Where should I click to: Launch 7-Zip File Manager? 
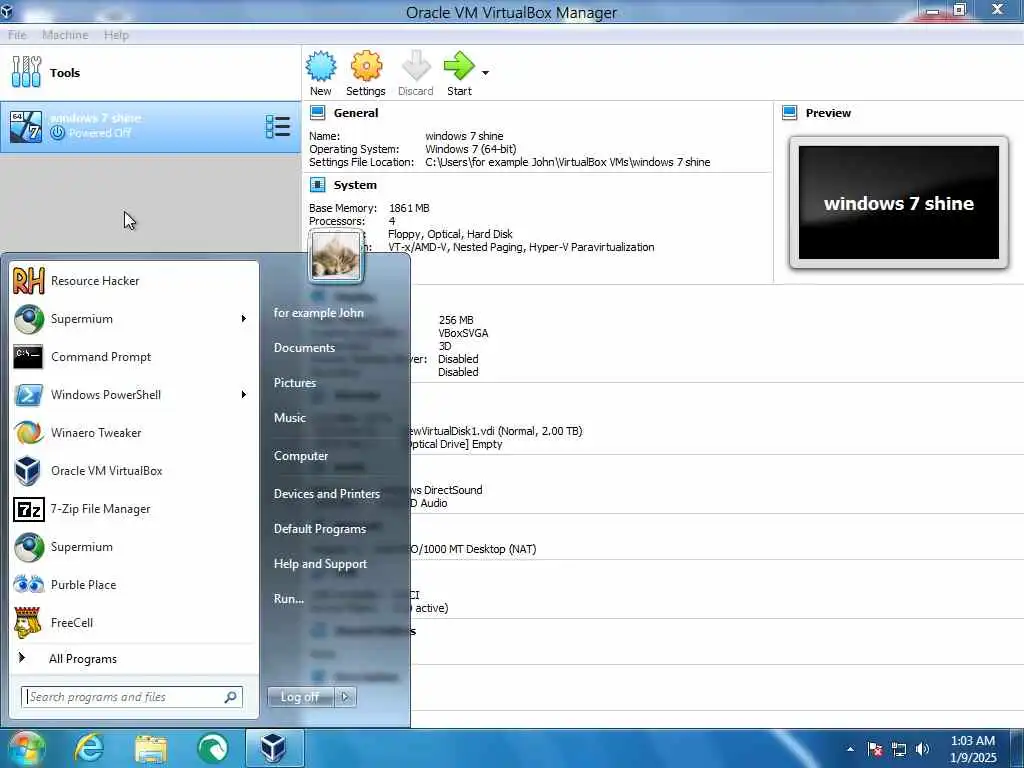click(134, 509)
